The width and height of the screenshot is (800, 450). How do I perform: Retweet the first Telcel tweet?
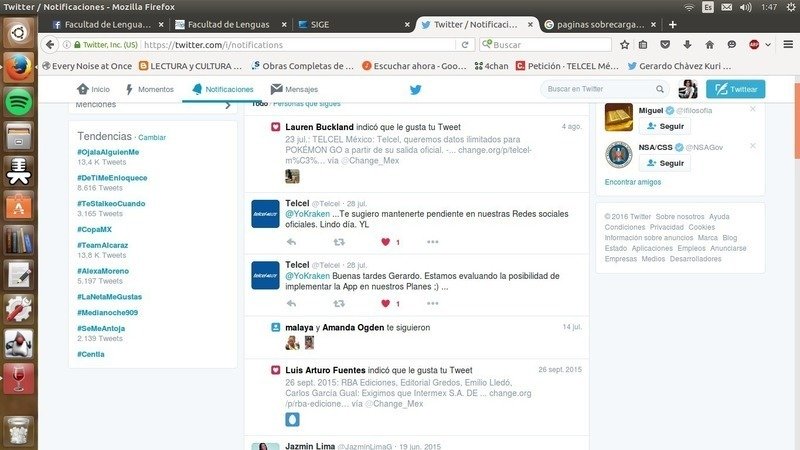click(x=337, y=242)
